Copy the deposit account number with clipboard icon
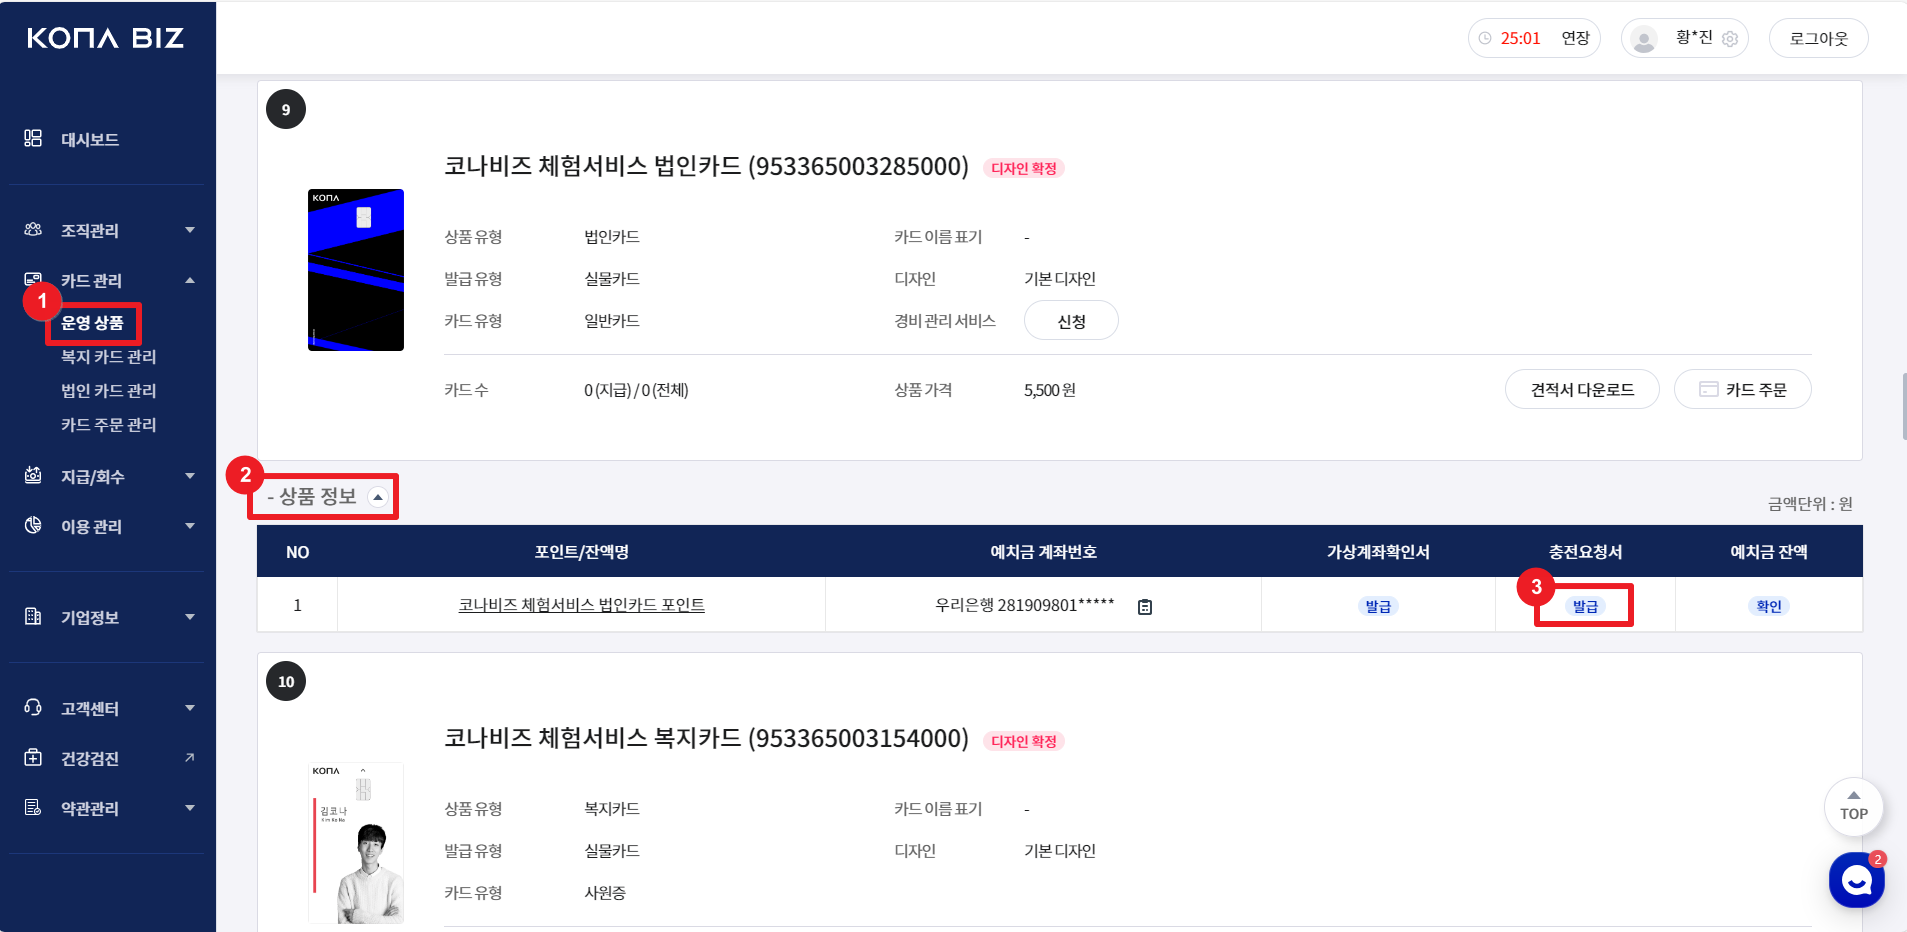The height and width of the screenshot is (932, 1907). [x=1145, y=606]
